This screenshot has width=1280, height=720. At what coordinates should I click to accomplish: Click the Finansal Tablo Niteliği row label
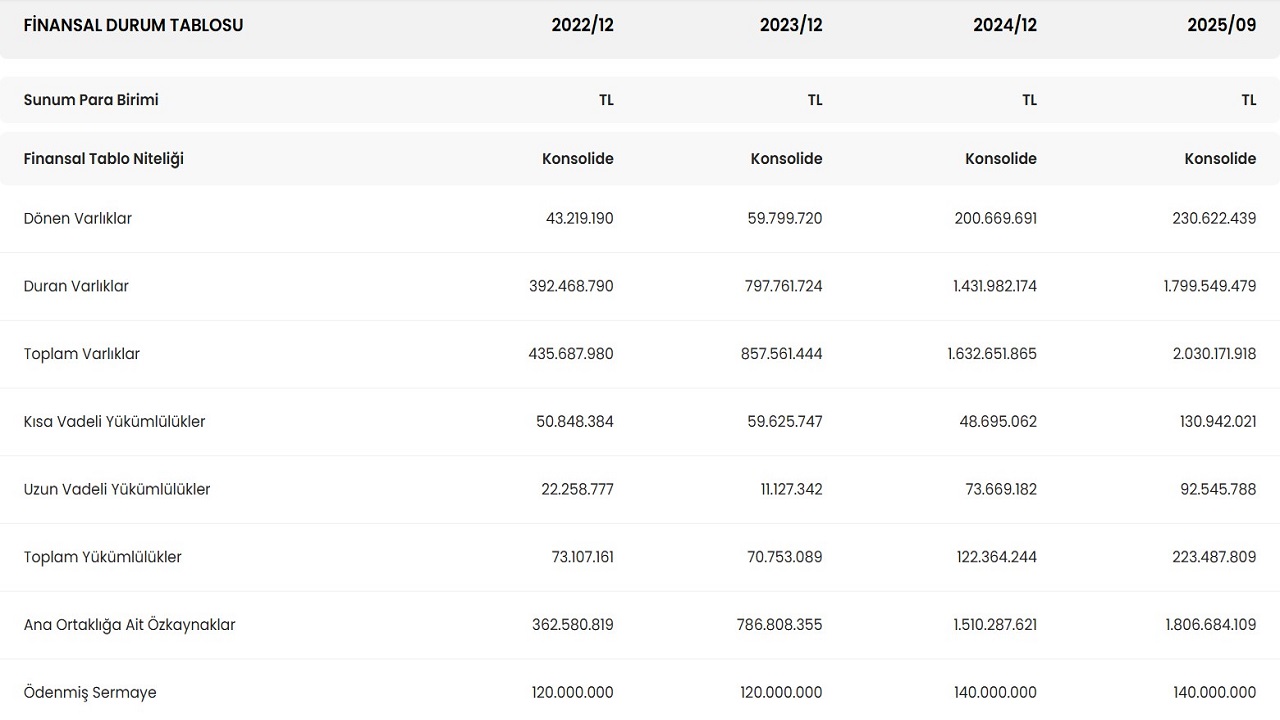pyautogui.click(x=104, y=159)
